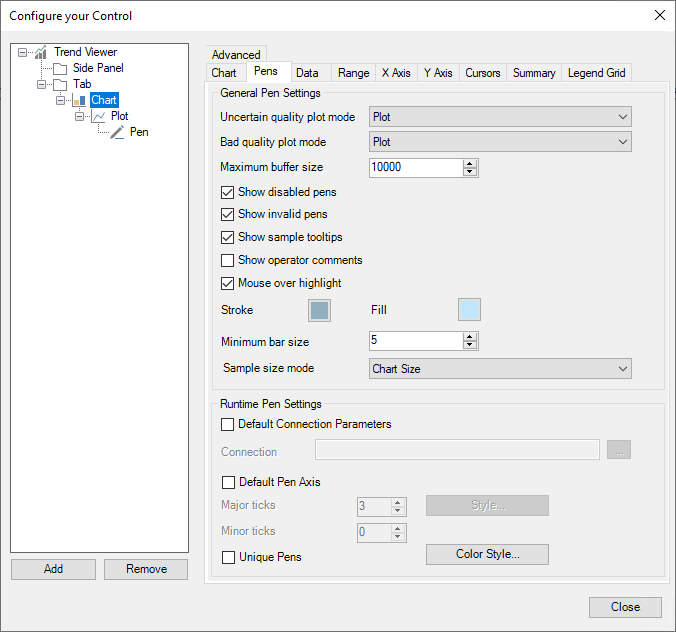Switch to the Y Axis tab

438,73
